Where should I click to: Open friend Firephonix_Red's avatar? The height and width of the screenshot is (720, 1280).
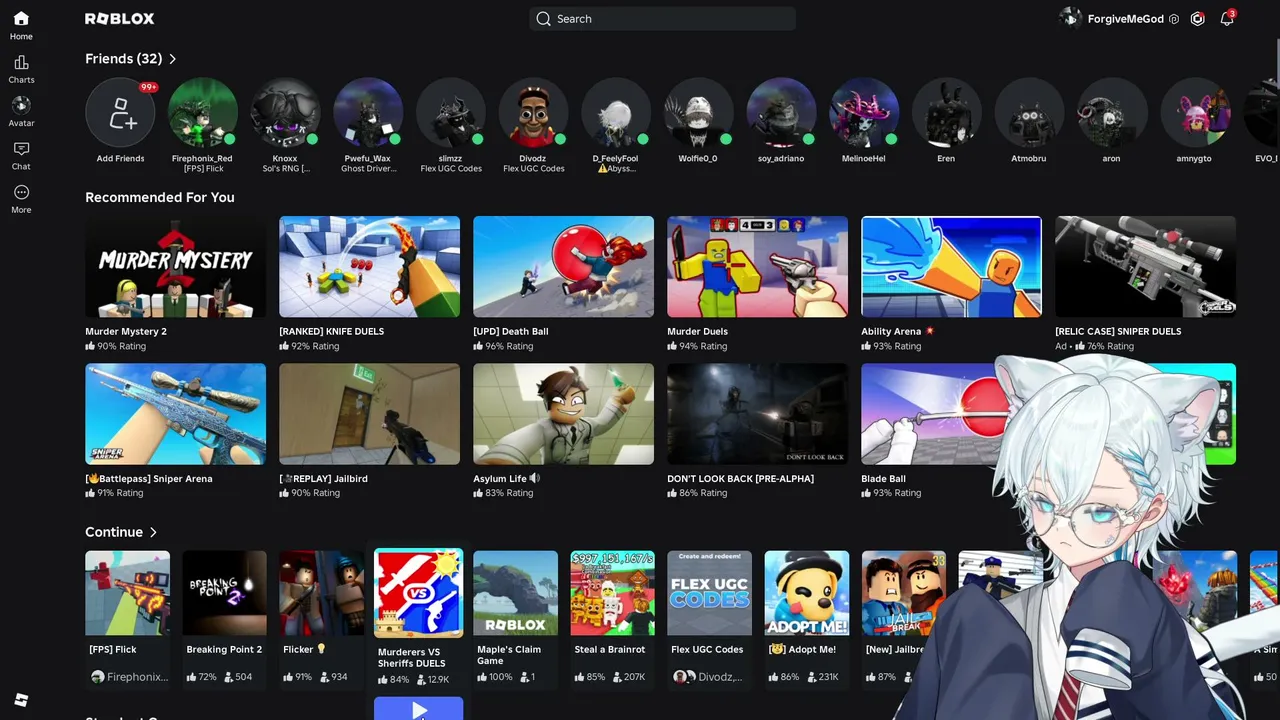coord(202,113)
